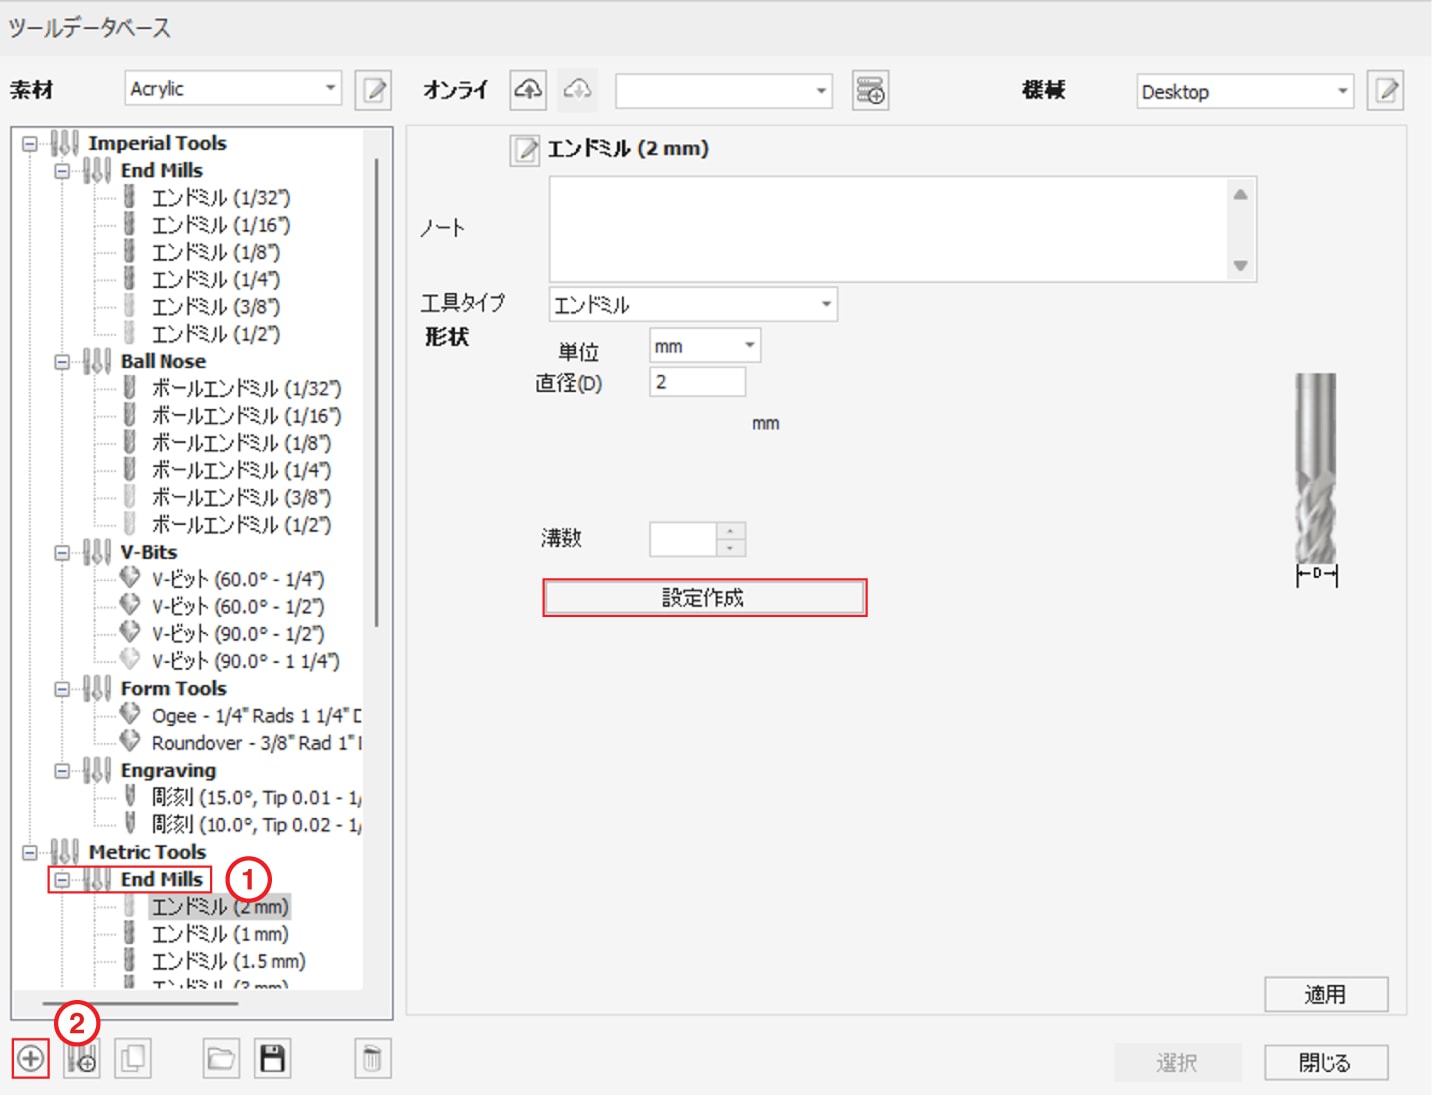Edit the Desktop machine with pencil icon

[1386, 91]
